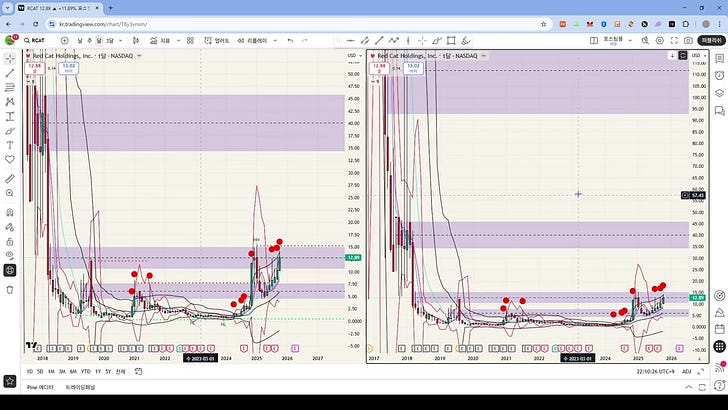
Task: Set the time range to 전체 (all)
Action: pos(120,371)
